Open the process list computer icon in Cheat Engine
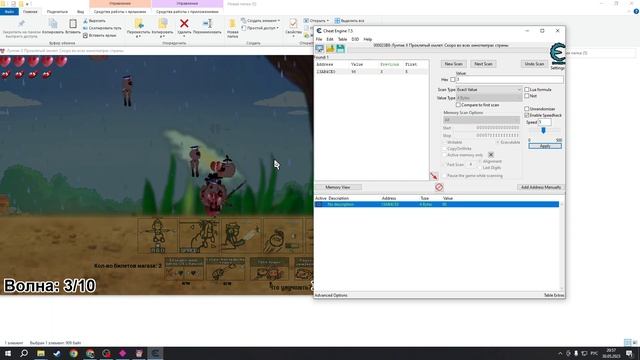The width and height of the screenshot is (640, 360). click(320, 49)
